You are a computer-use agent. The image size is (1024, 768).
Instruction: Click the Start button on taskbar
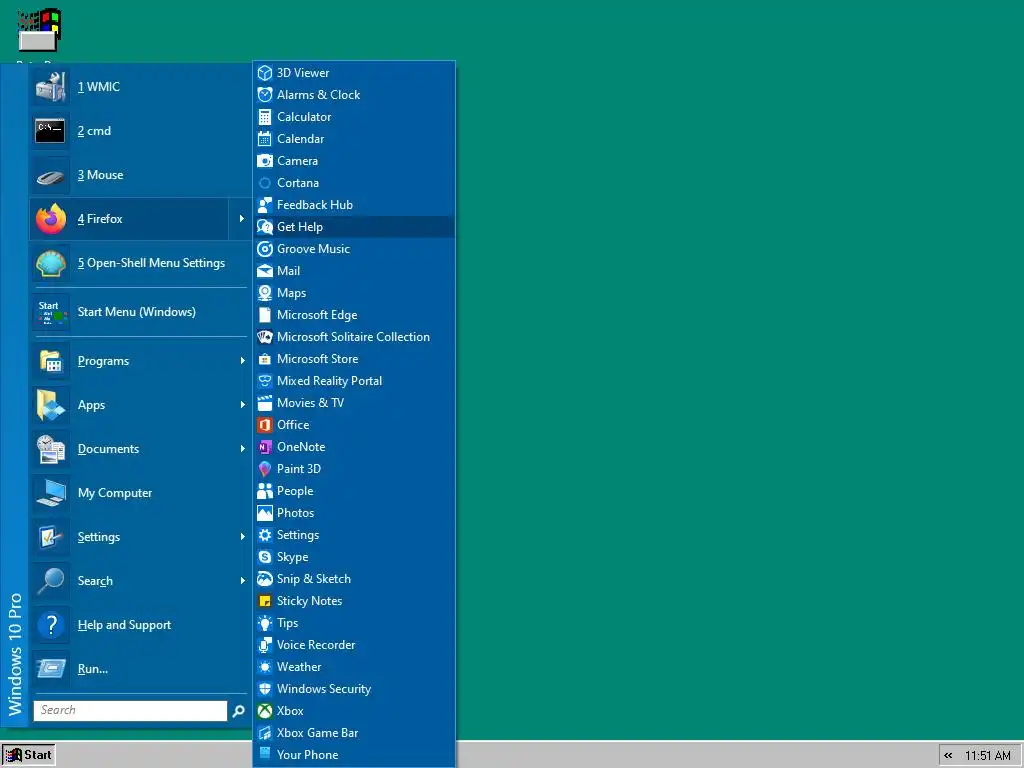(28, 755)
